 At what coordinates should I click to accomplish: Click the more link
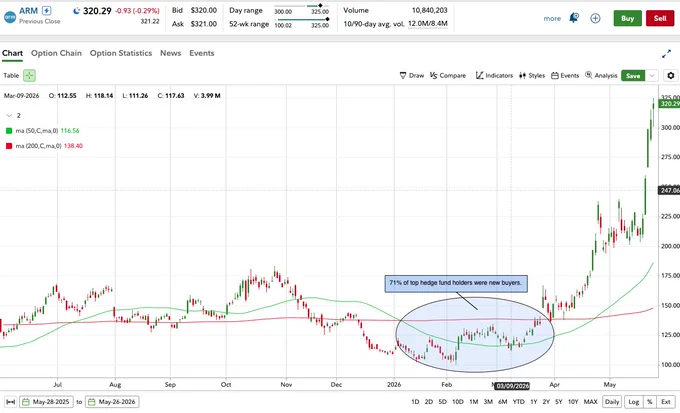coord(552,19)
